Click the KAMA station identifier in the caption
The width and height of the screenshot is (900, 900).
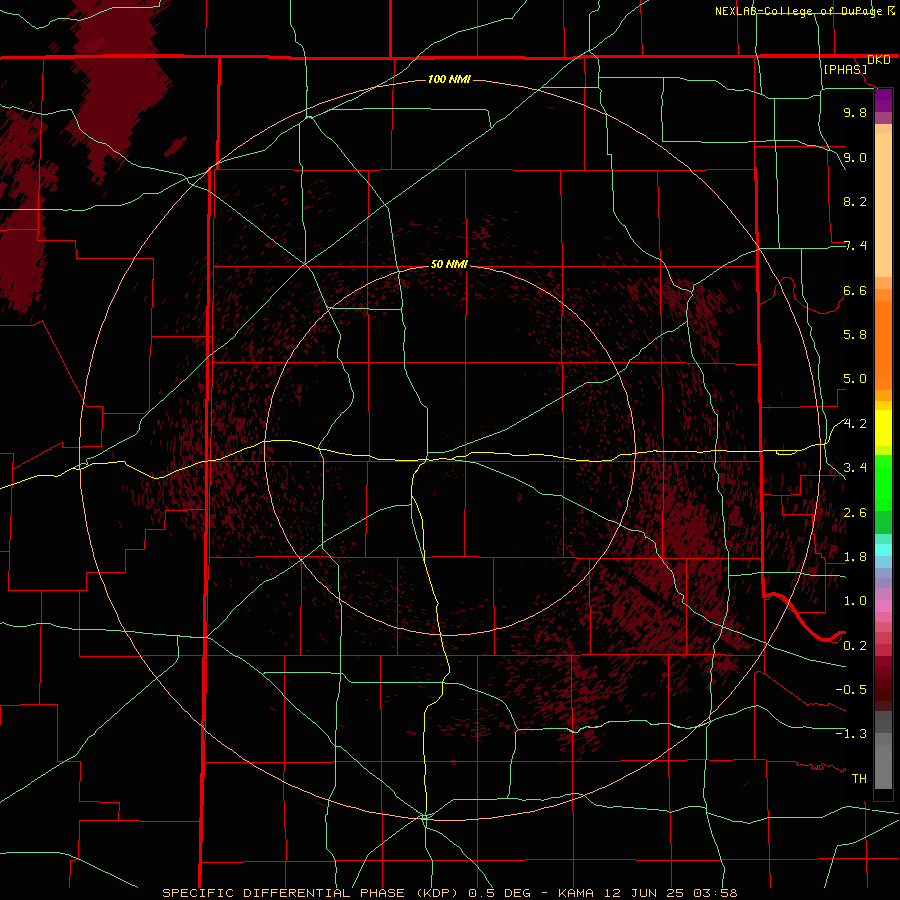(x=578, y=893)
